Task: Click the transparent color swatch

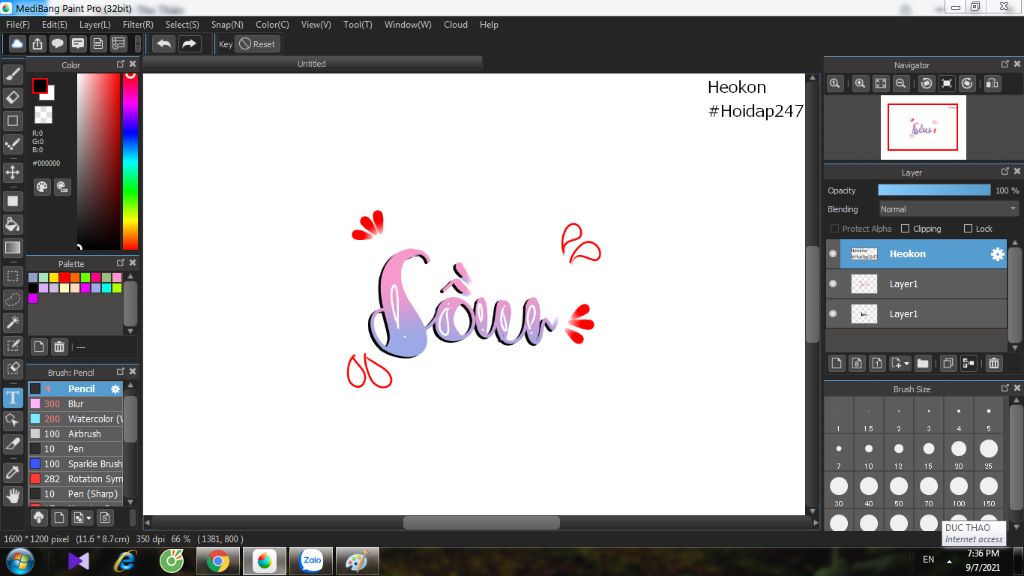Action: tap(43, 115)
